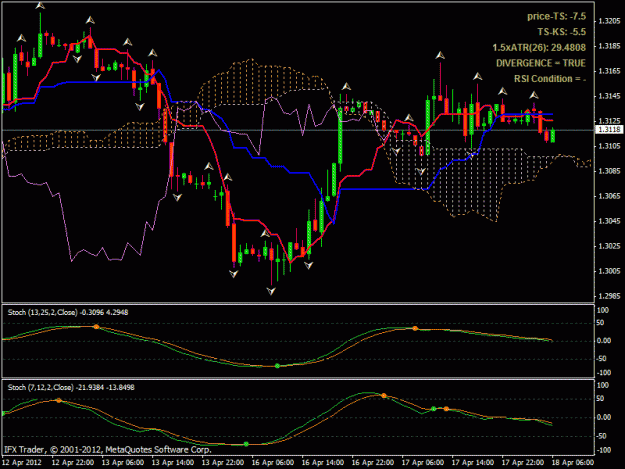
Task: Click the first orange peak dot on Stoch (13,25,2)
Action: [x=96, y=327]
